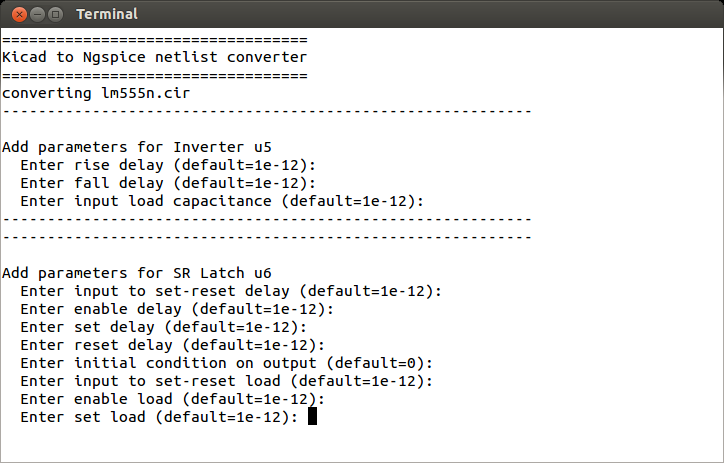Click the 'Enter reset delay' prompt line

(173, 345)
